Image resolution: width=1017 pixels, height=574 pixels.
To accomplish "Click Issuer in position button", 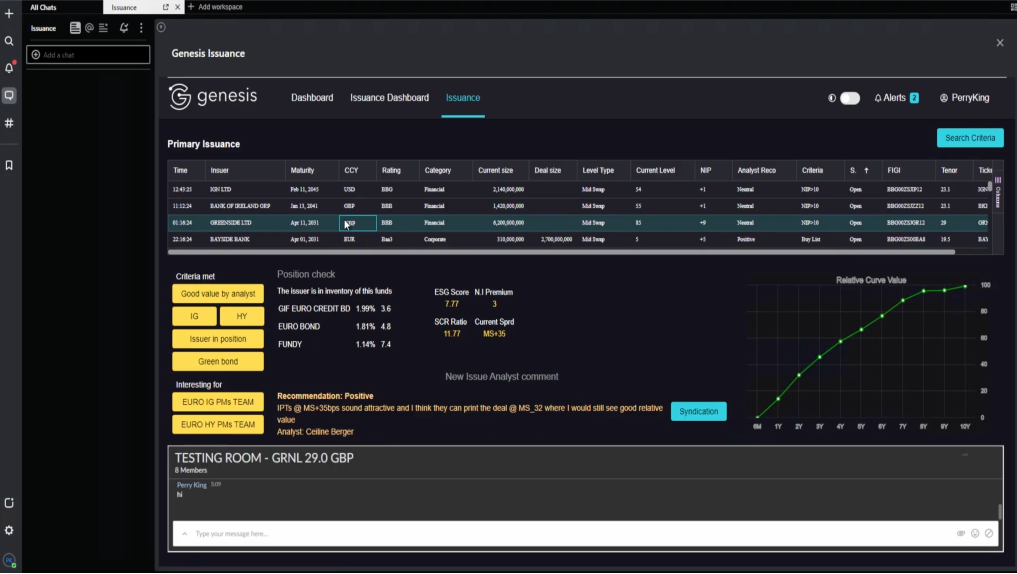I will 218,339.
